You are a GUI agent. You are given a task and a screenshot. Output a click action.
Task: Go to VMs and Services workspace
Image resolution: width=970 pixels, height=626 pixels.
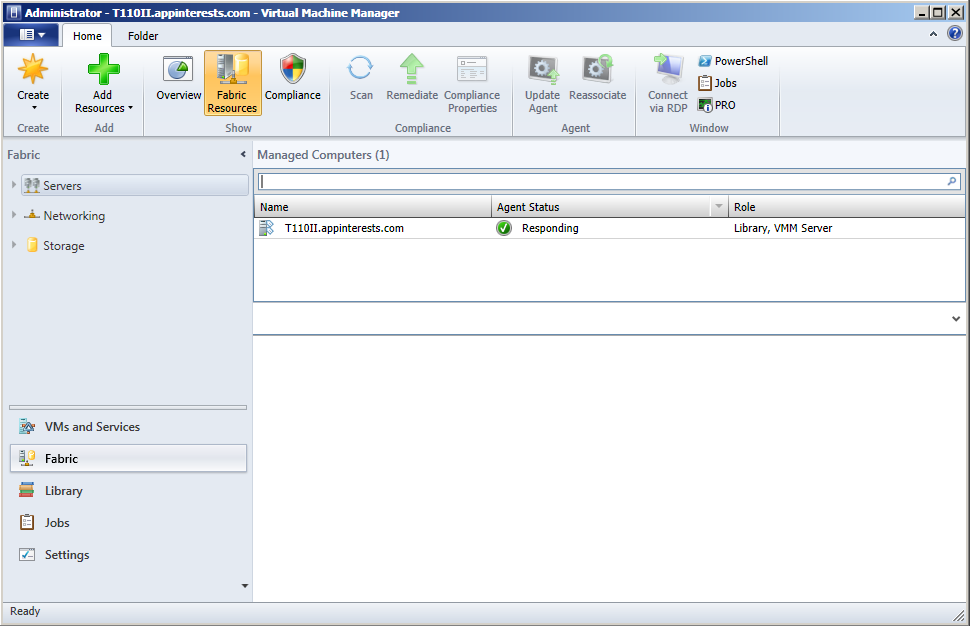pyautogui.click(x=92, y=427)
